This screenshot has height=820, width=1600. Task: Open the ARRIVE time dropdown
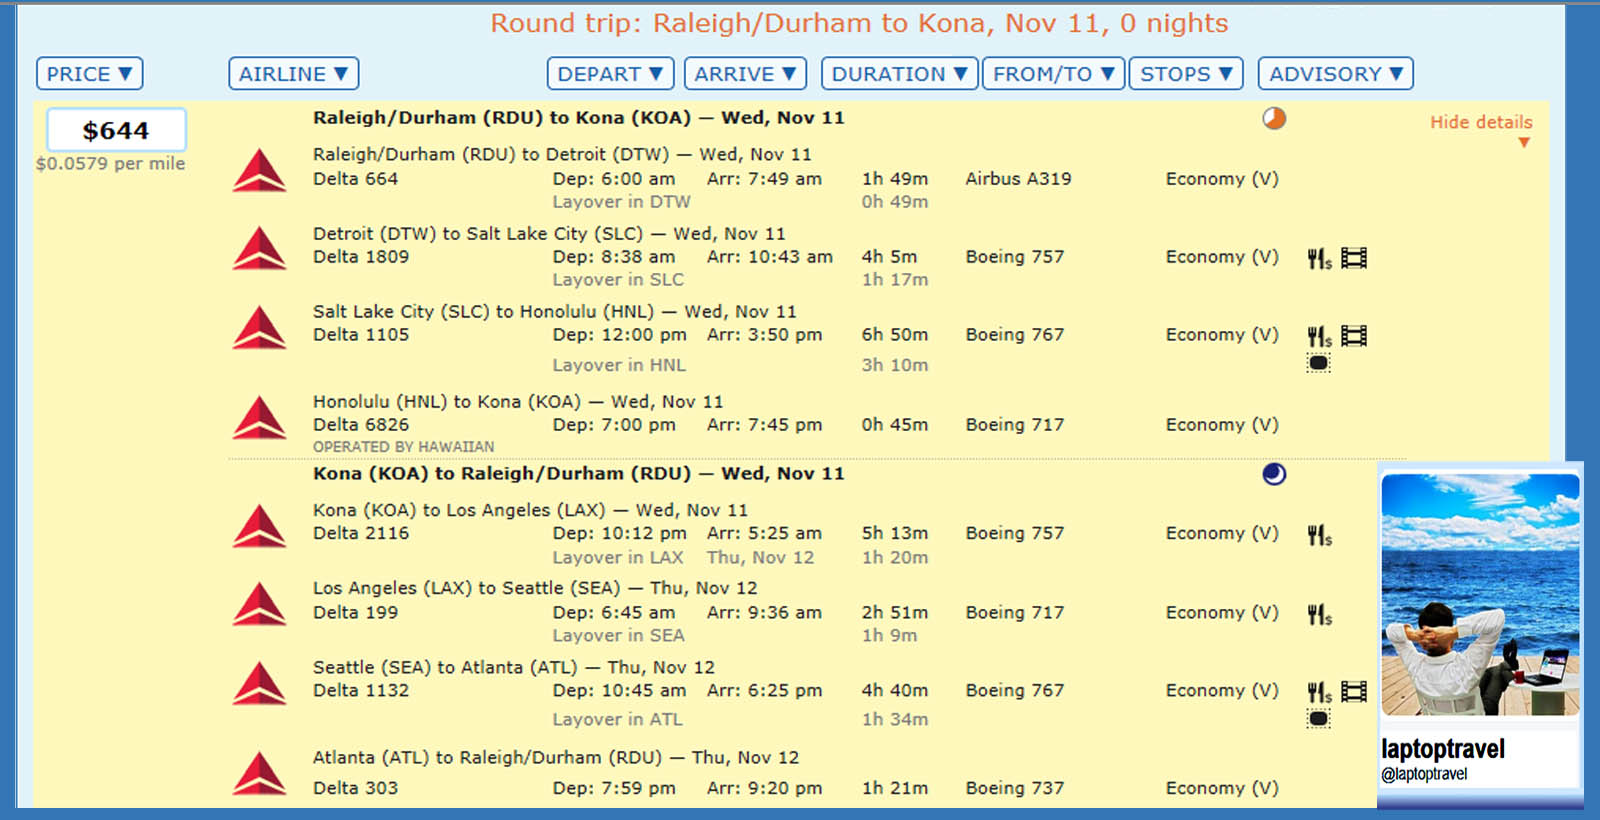[745, 74]
